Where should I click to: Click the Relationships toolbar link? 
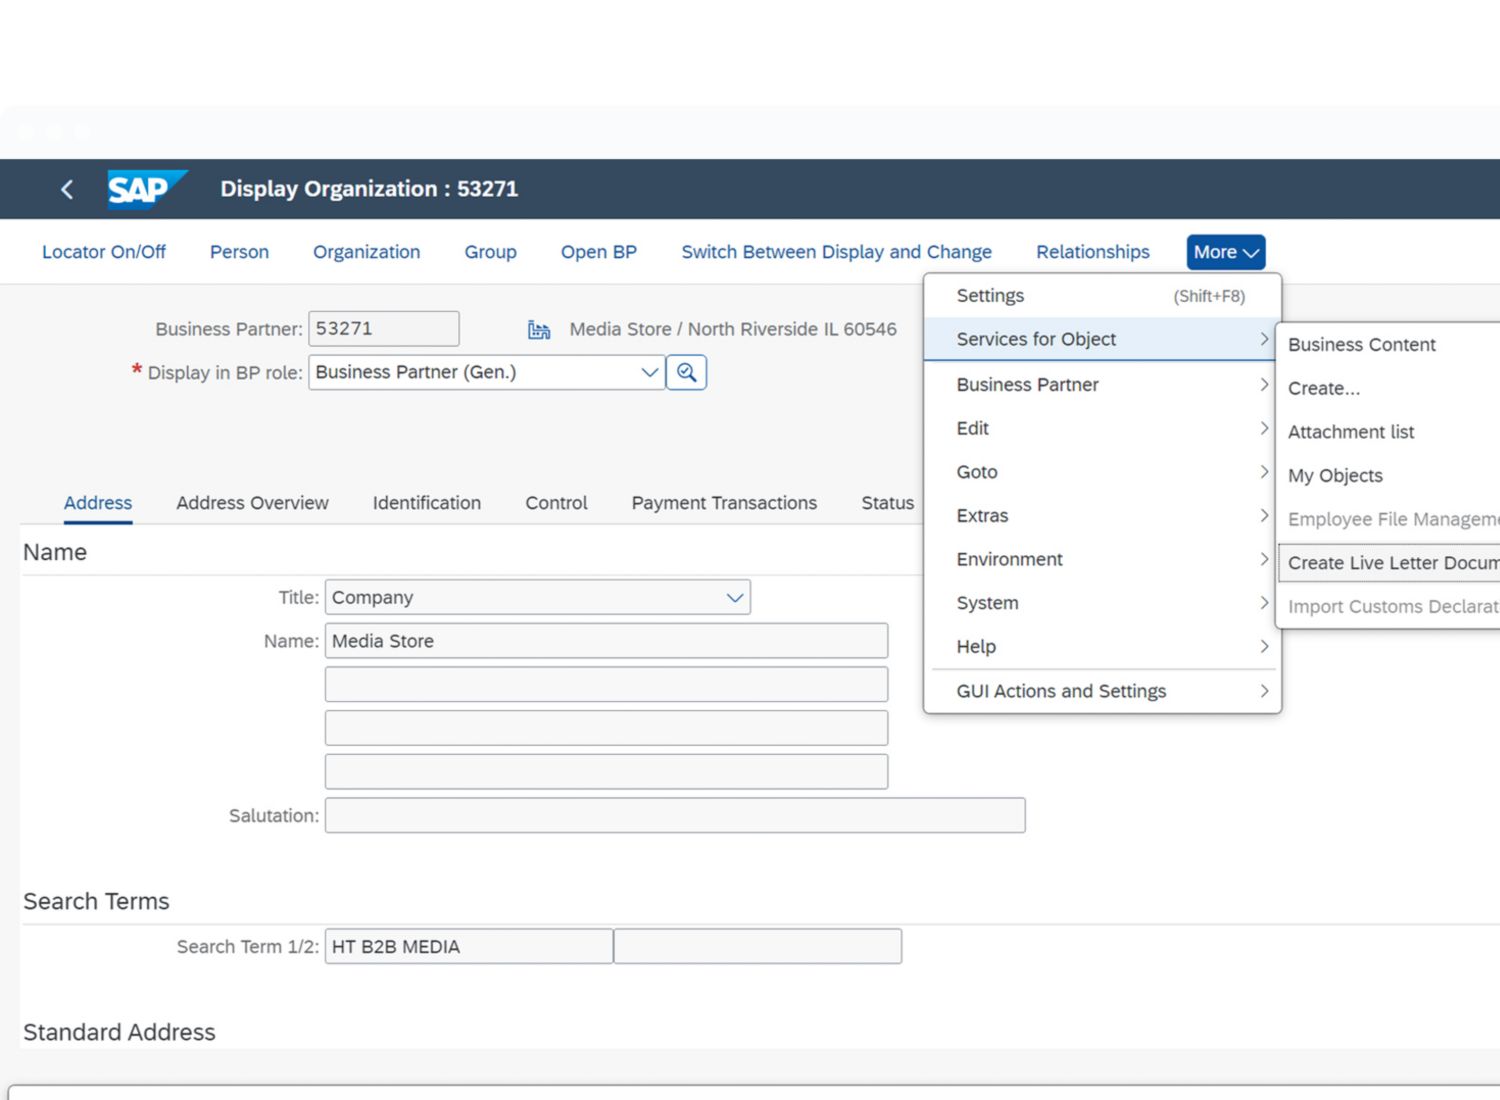[1092, 252]
